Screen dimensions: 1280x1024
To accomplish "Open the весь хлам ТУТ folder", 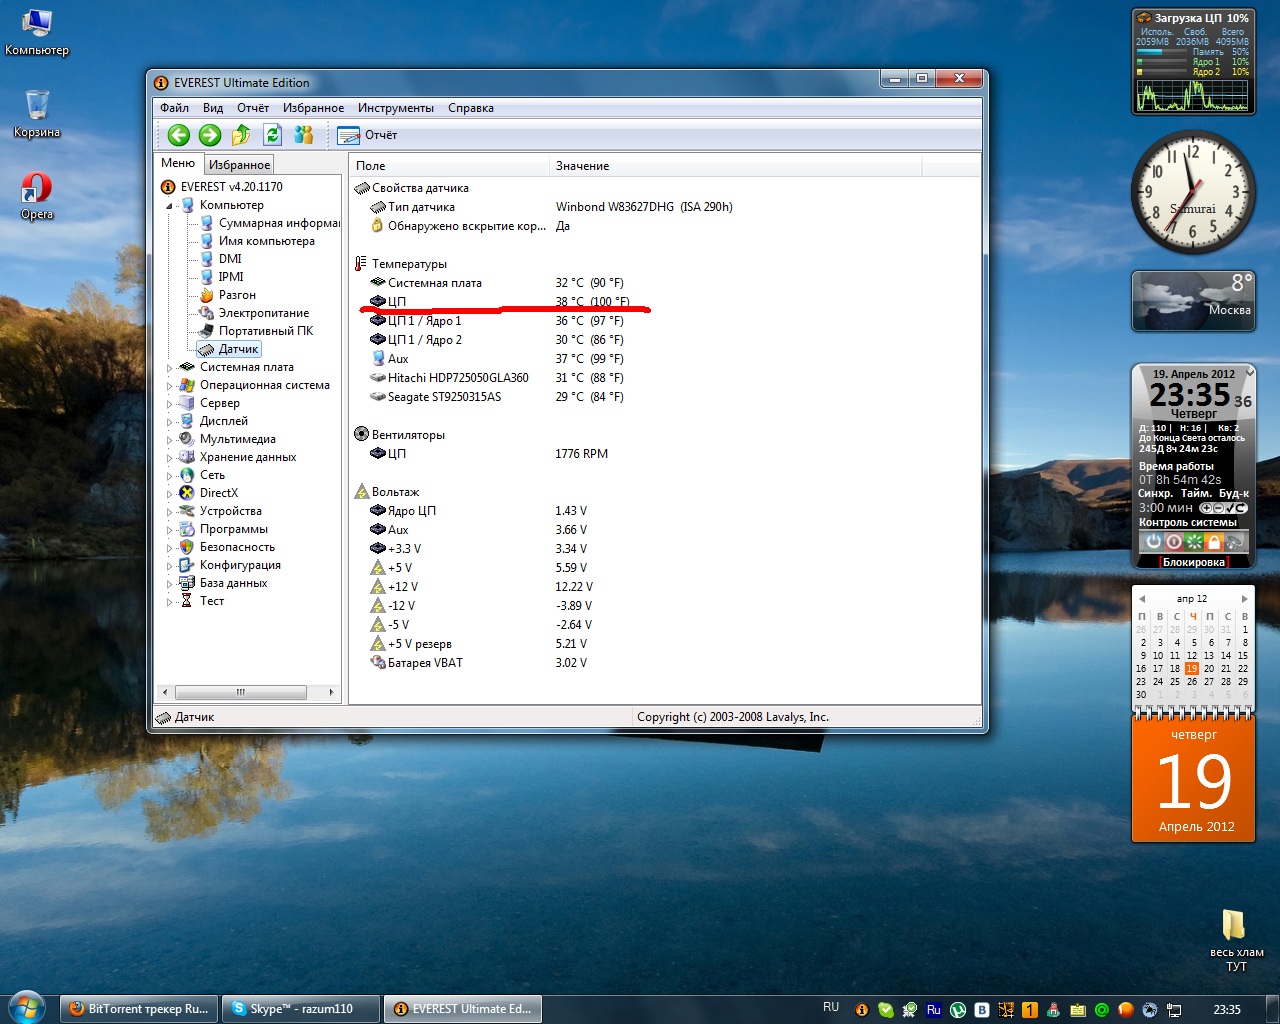I will tap(1236, 940).
